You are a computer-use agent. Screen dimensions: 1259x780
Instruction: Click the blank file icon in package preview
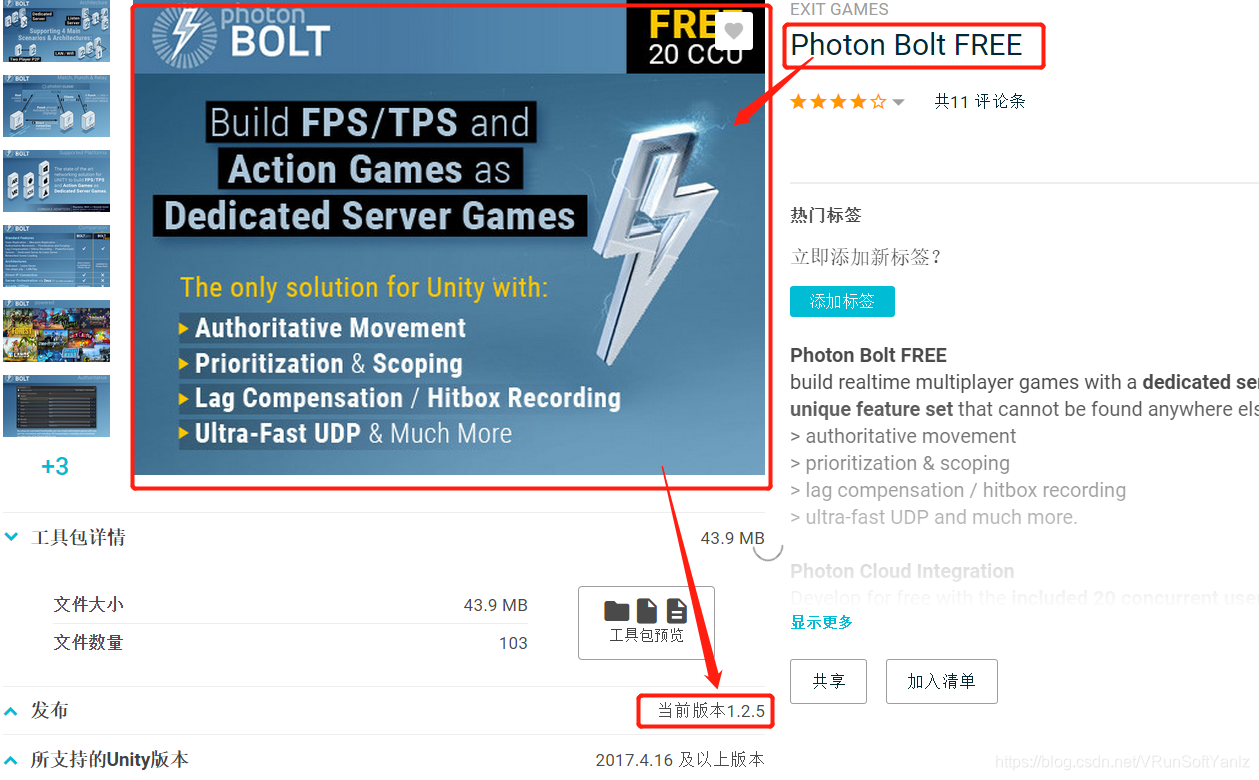647,610
